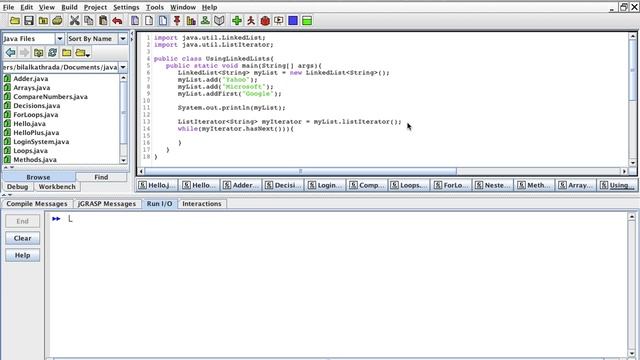This screenshot has height=360, width=640.
Task: Select the Find tab in browser
Action: tap(101, 177)
